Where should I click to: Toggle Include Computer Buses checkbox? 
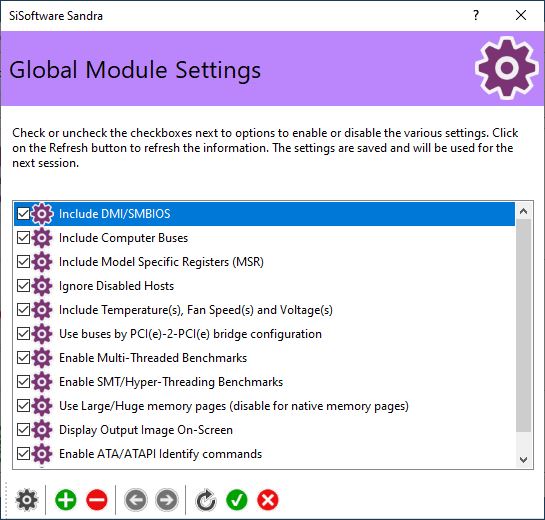23,238
